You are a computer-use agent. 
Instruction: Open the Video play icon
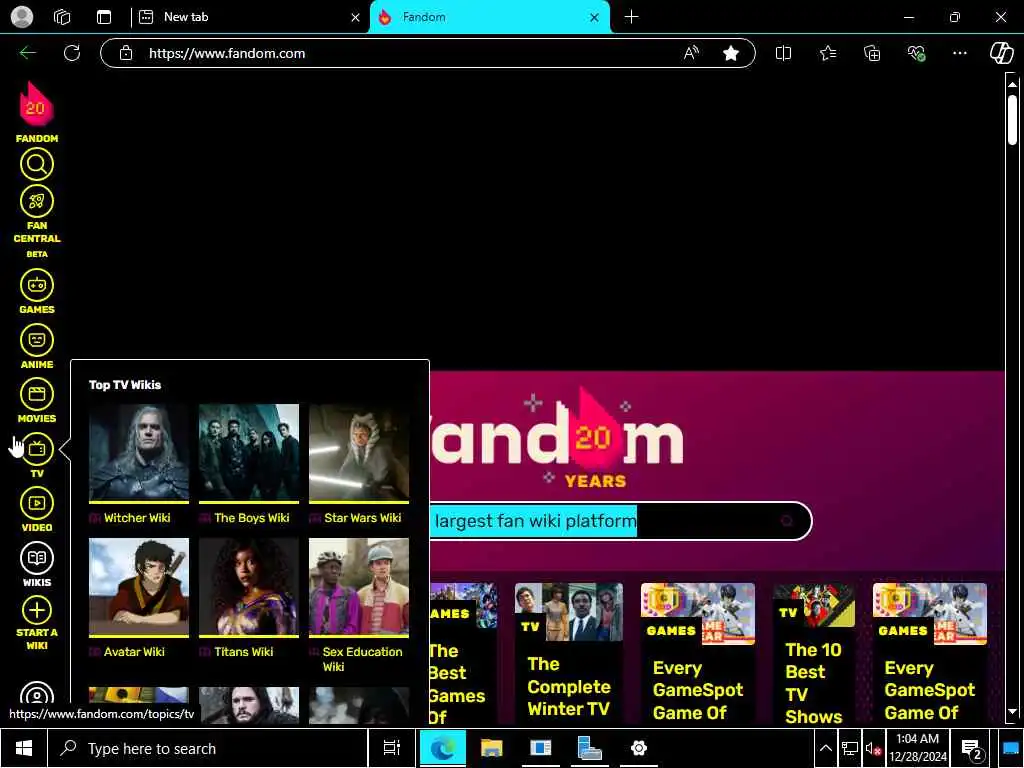(x=37, y=504)
